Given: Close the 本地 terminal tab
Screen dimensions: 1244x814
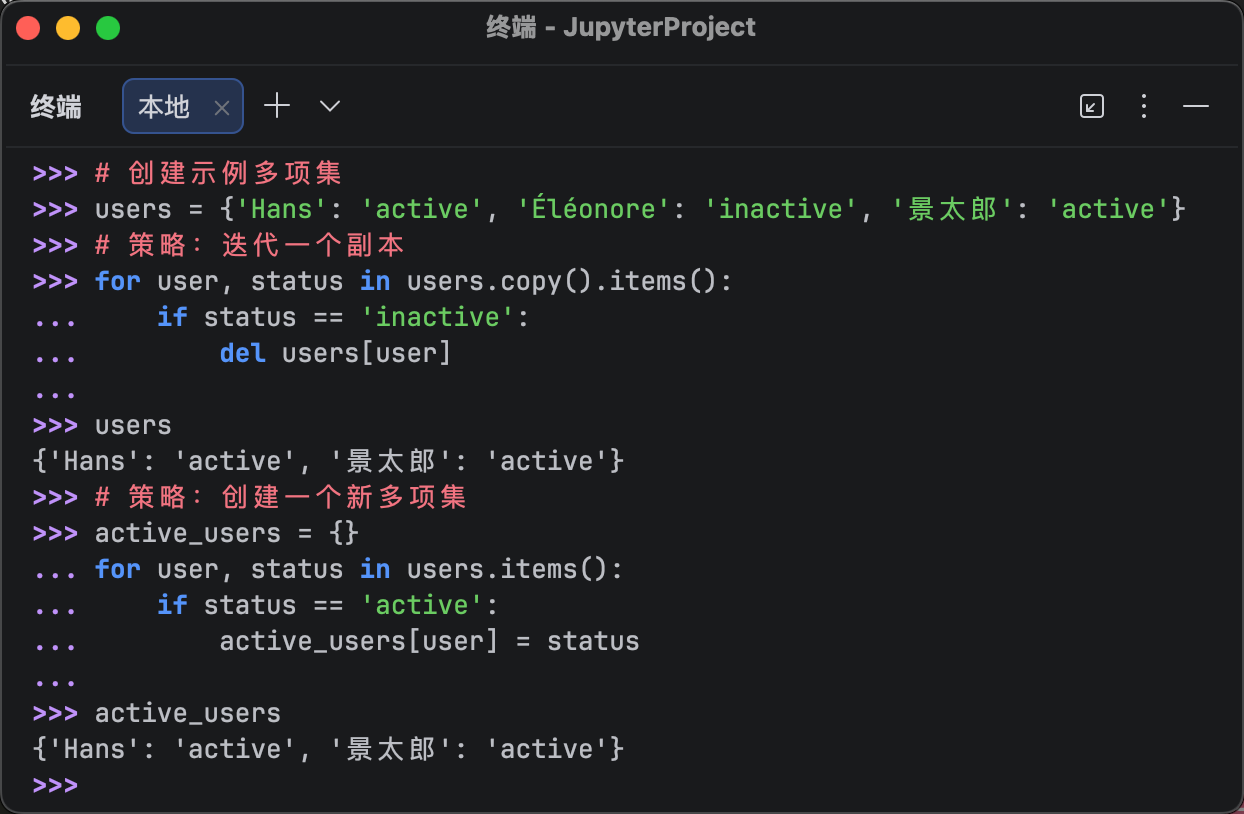Looking at the screenshot, I should point(222,108).
